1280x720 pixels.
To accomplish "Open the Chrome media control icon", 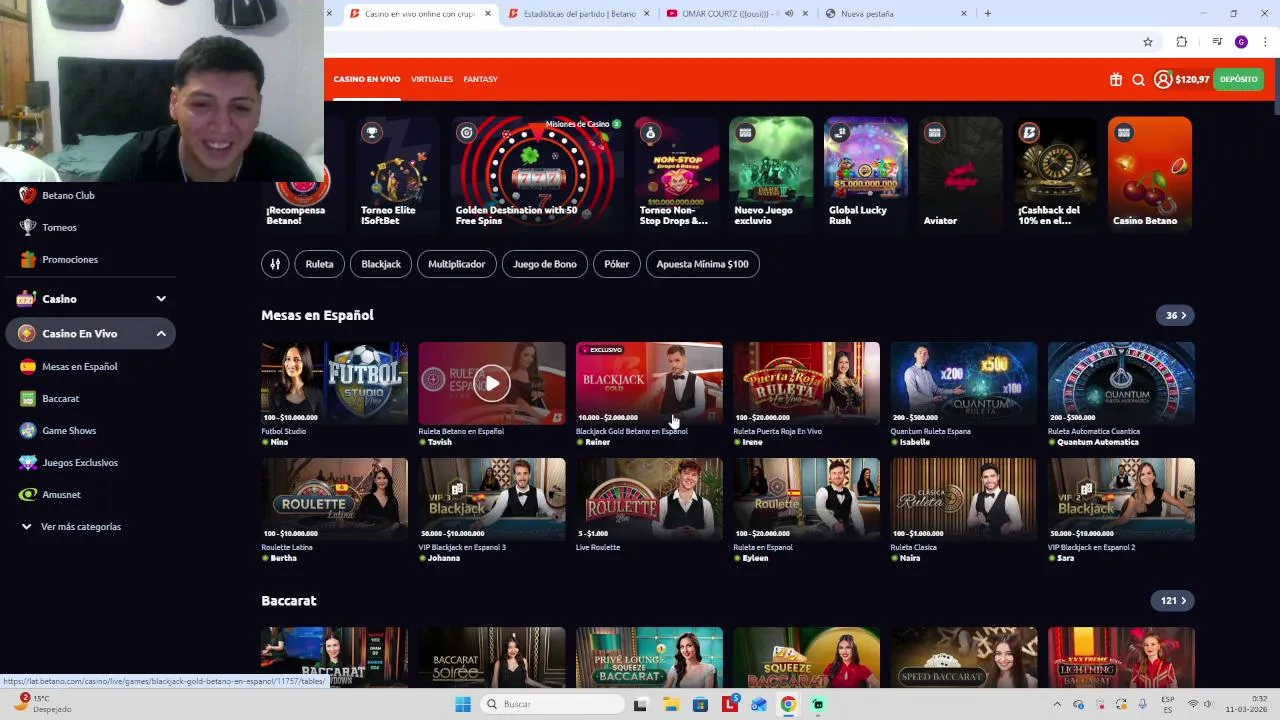I will pyautogui.click(x=1217, y=42).
